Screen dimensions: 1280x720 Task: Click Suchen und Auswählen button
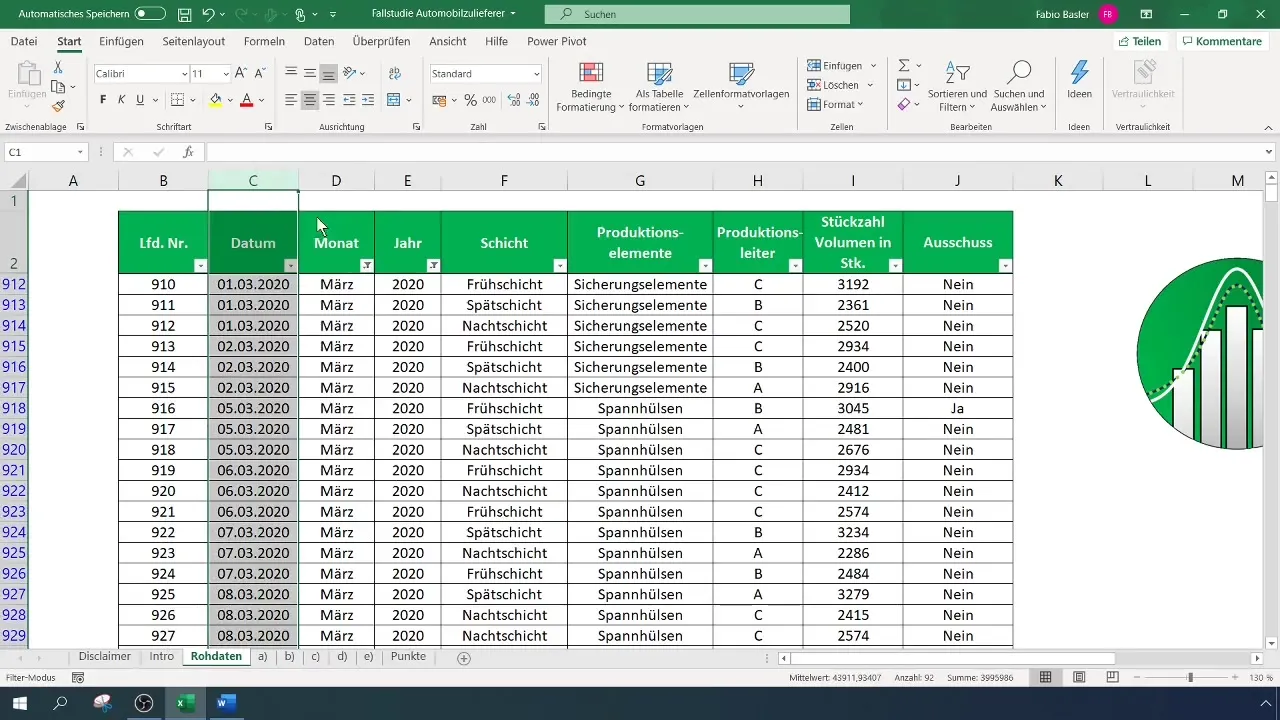pyautogui.click(x=1018, y=87)
